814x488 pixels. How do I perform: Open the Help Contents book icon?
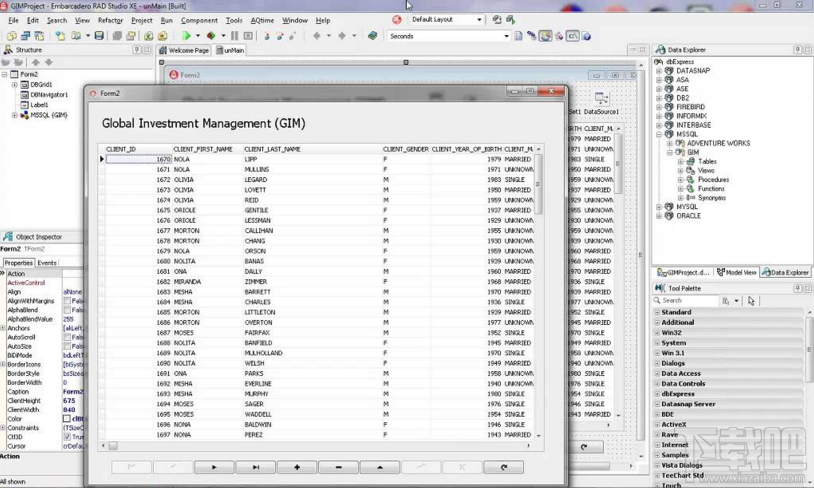[372, 36]
